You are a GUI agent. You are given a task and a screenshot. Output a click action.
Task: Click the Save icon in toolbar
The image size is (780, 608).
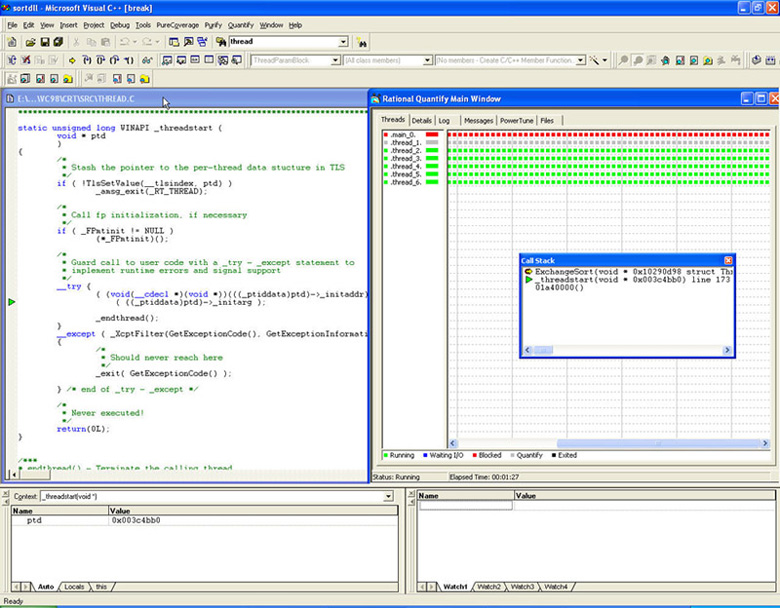coord(45,42)
